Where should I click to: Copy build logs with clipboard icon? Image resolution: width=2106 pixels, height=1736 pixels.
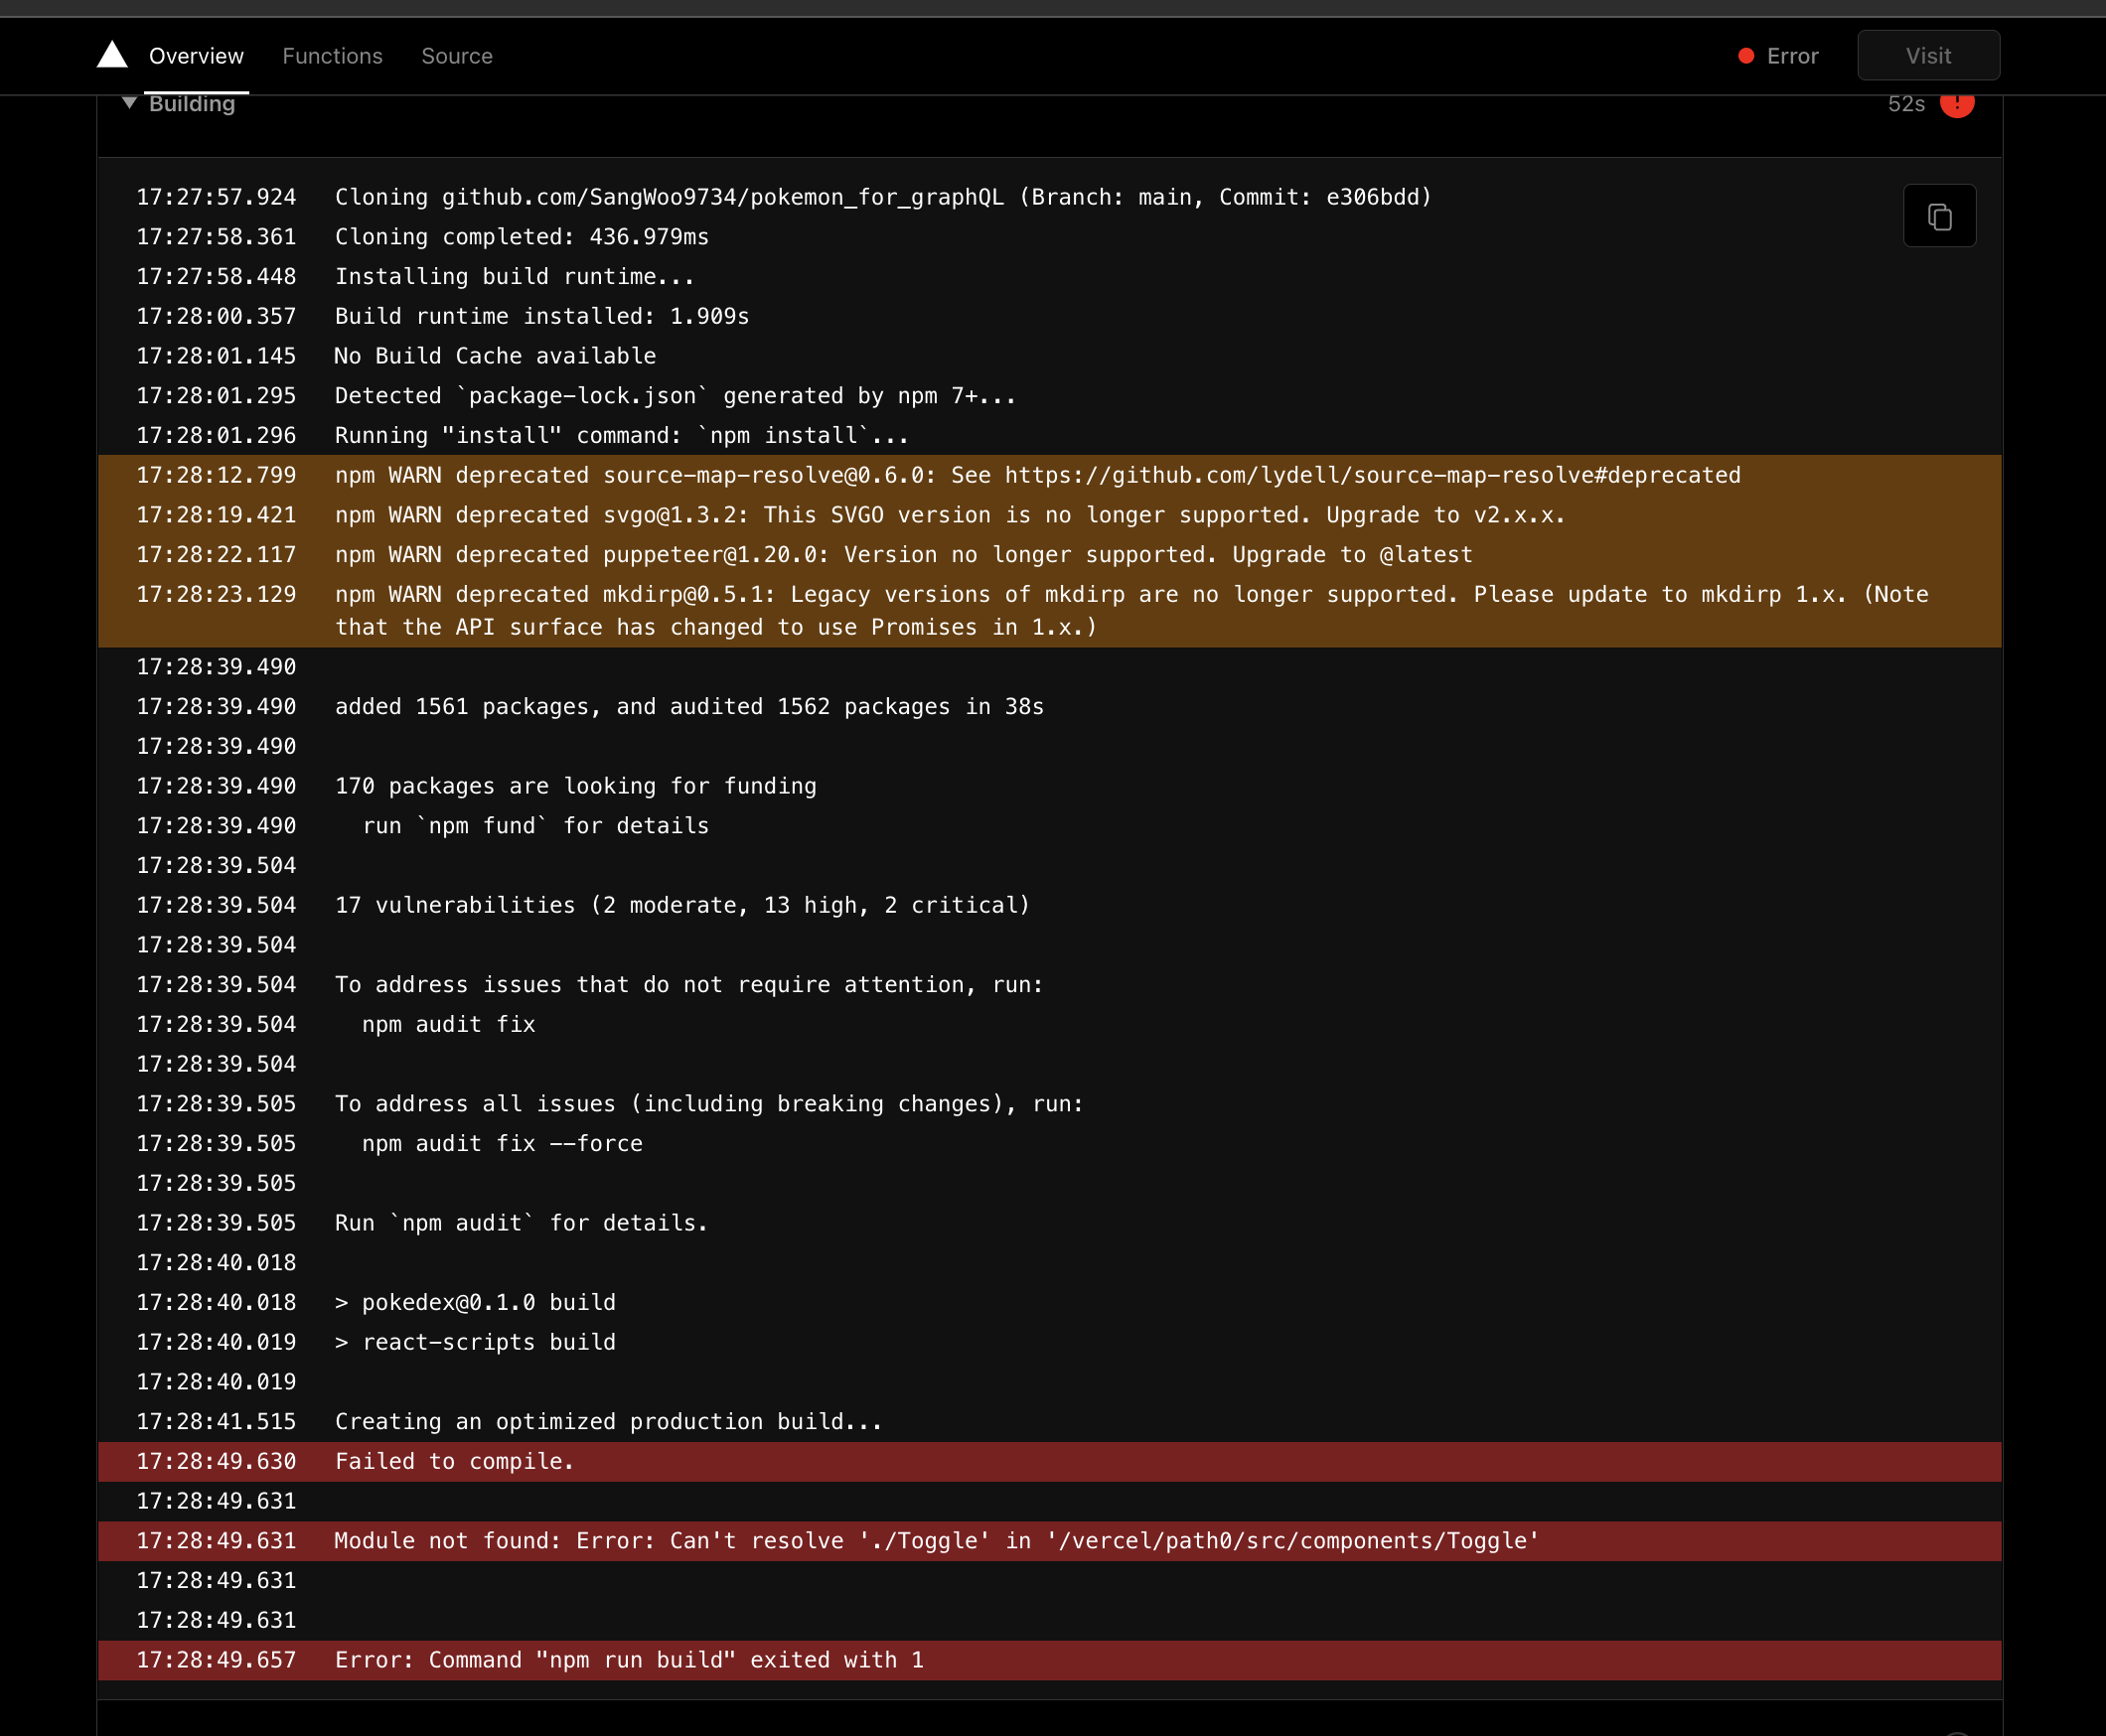pos(1938,216)
